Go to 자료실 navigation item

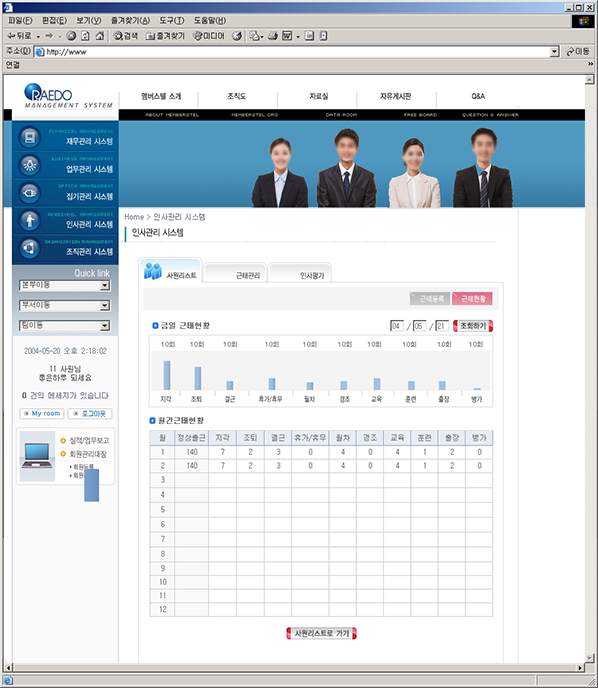coord(319,96)
